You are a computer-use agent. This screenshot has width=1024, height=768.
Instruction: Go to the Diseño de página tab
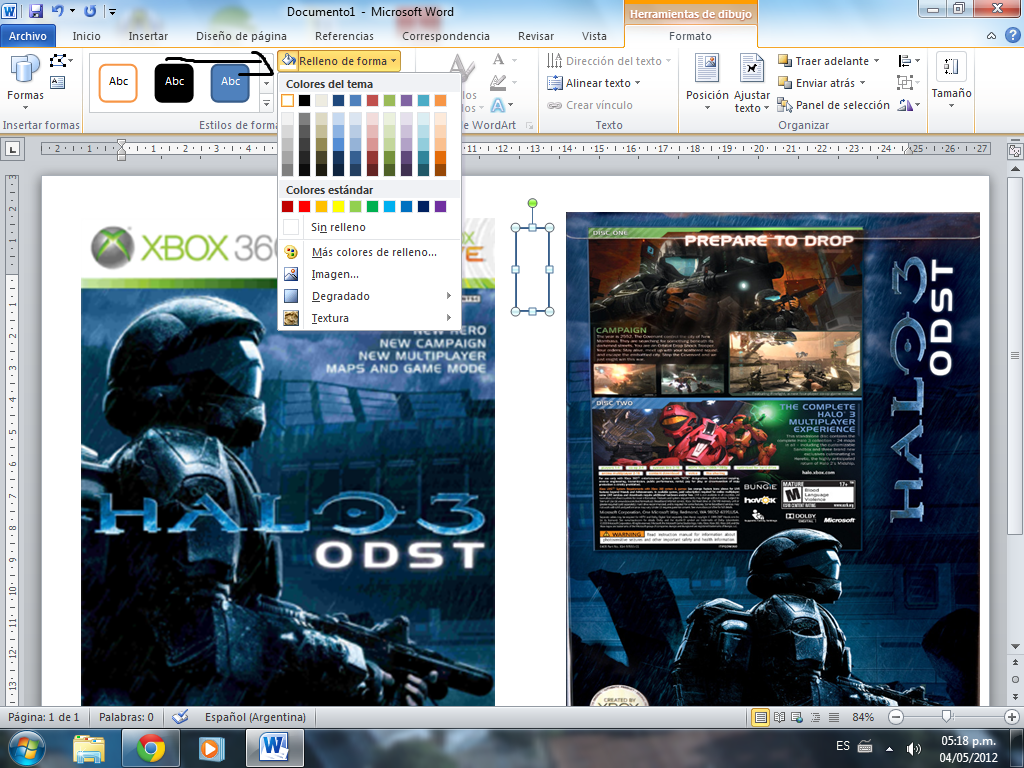click(241, 36)
